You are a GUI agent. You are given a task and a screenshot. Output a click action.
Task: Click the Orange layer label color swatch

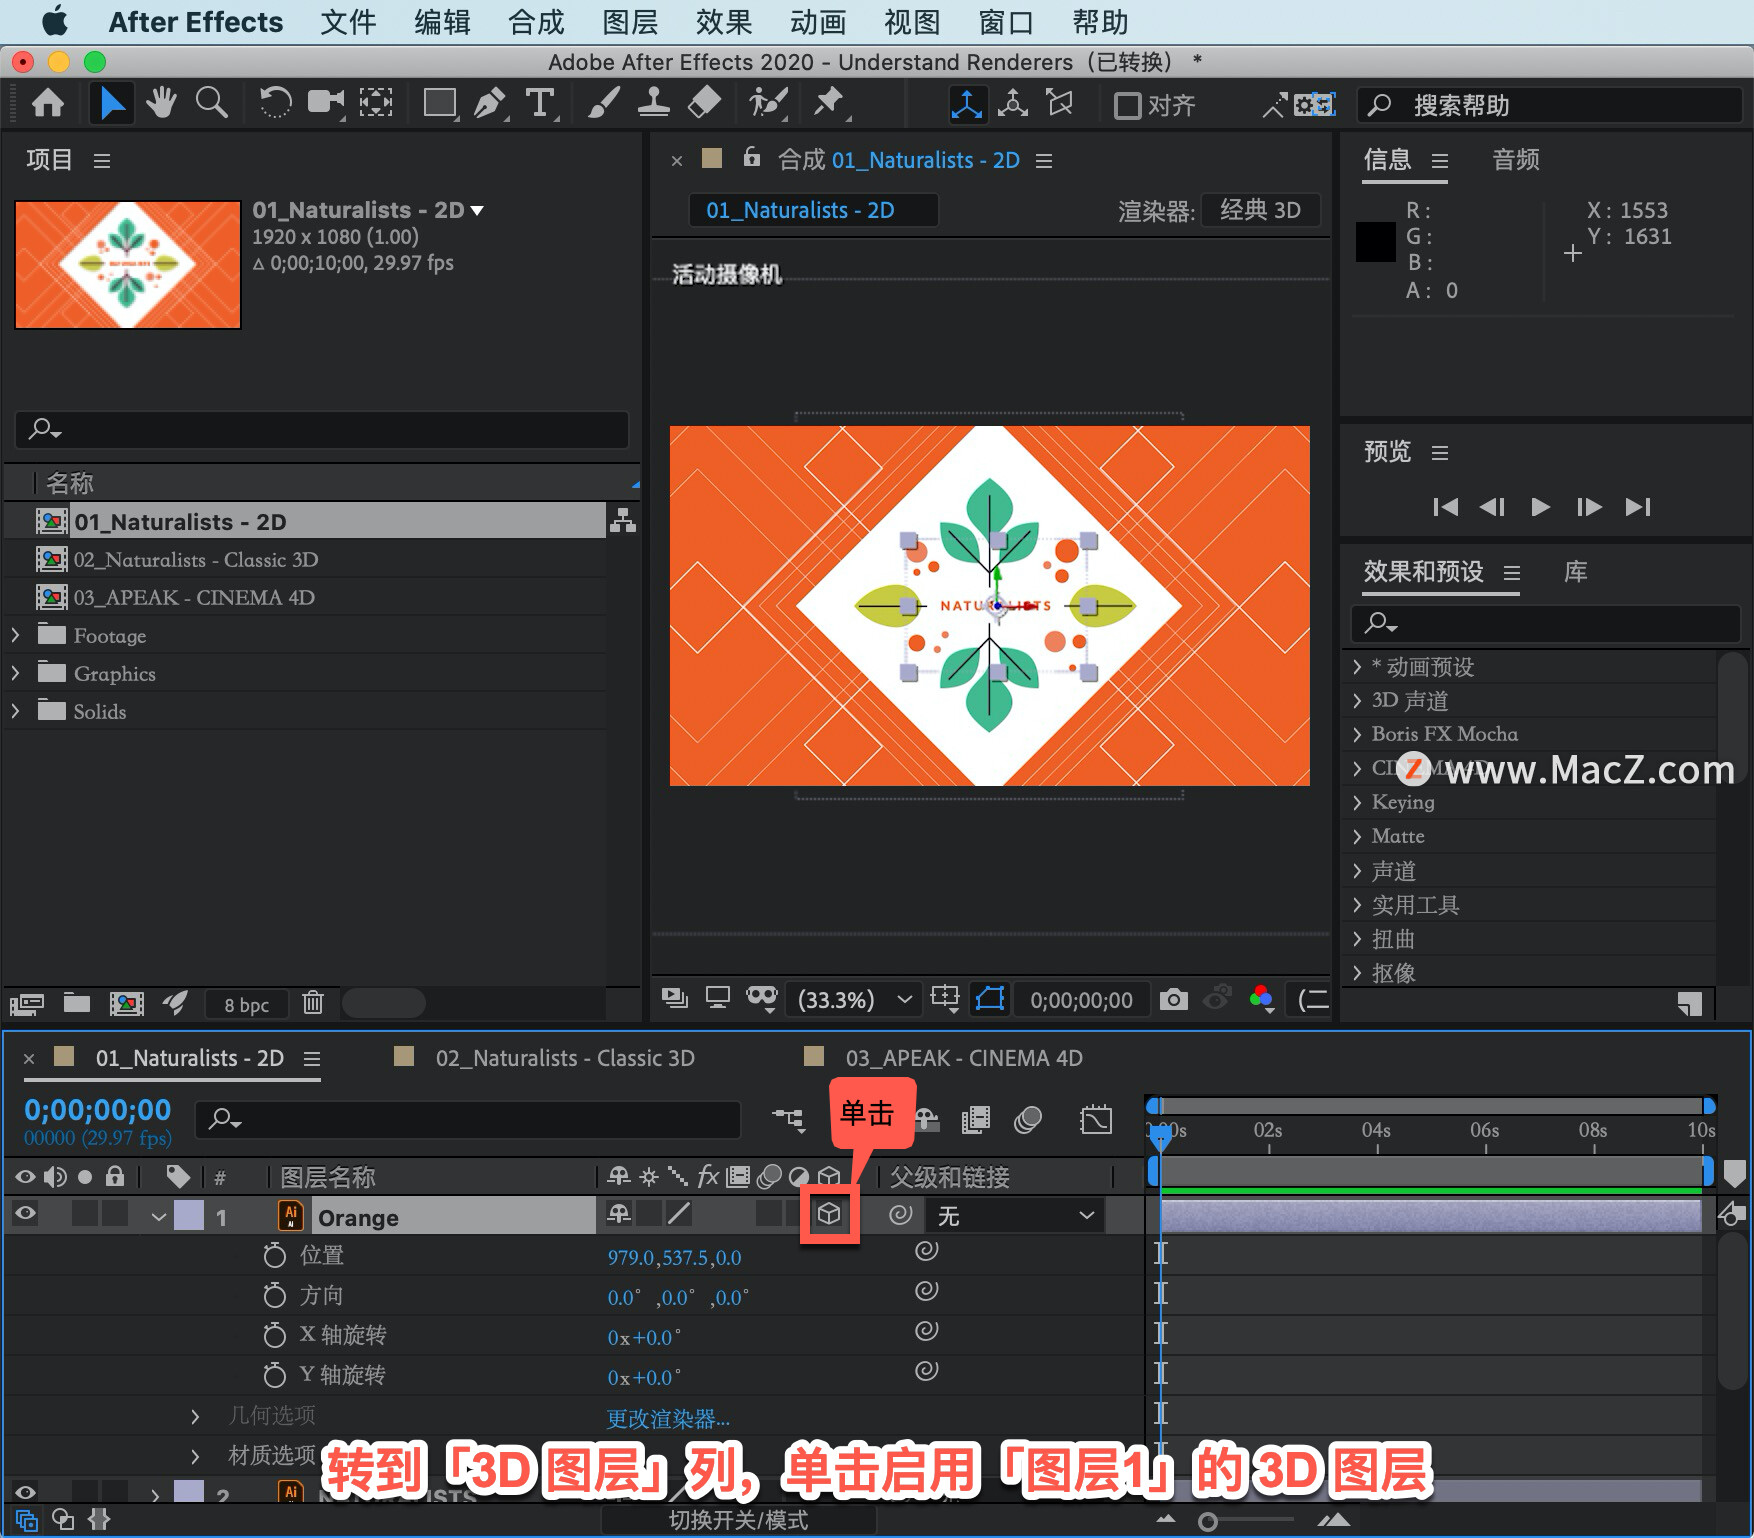coord(189,1215)
